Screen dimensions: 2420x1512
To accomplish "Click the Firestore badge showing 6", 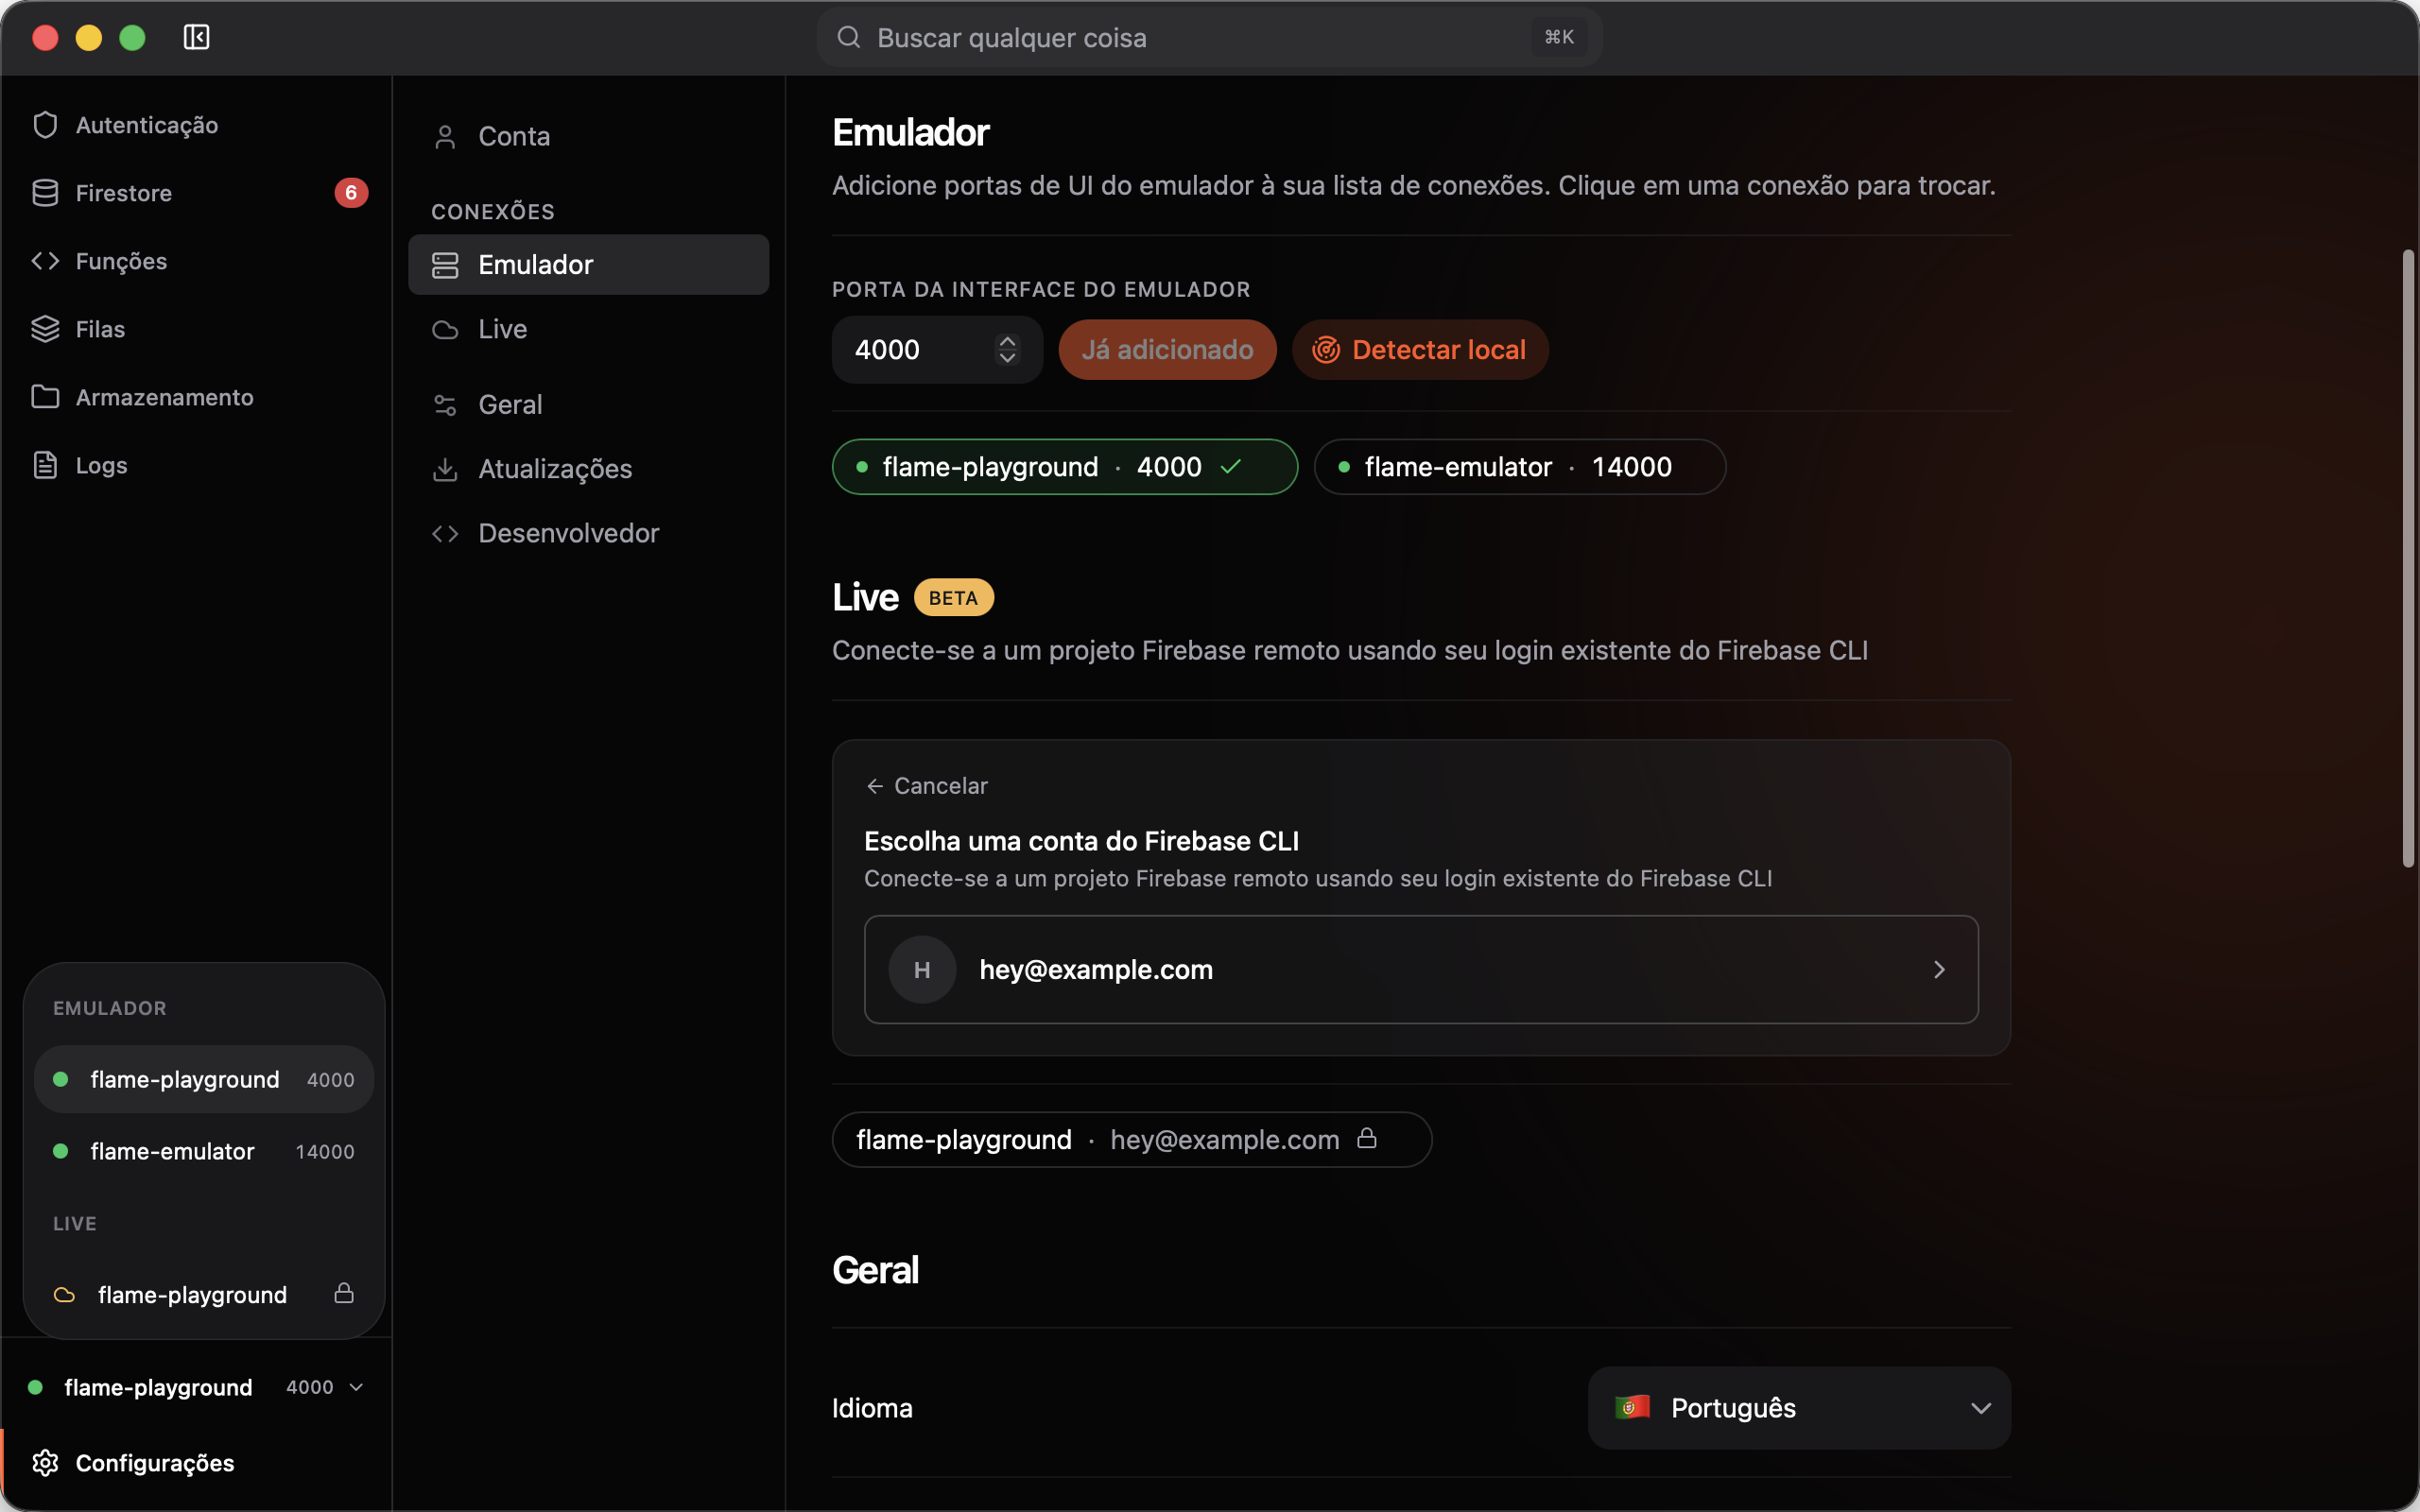I will pyautogui.click(x=351, y=193).
